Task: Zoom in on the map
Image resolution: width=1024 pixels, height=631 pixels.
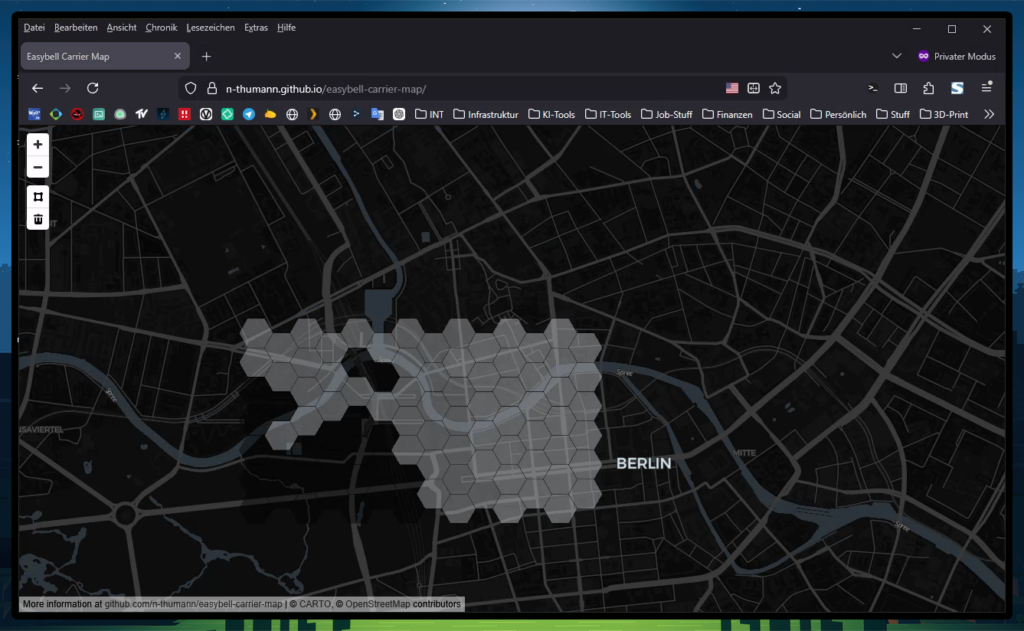Action: point(38,144)
